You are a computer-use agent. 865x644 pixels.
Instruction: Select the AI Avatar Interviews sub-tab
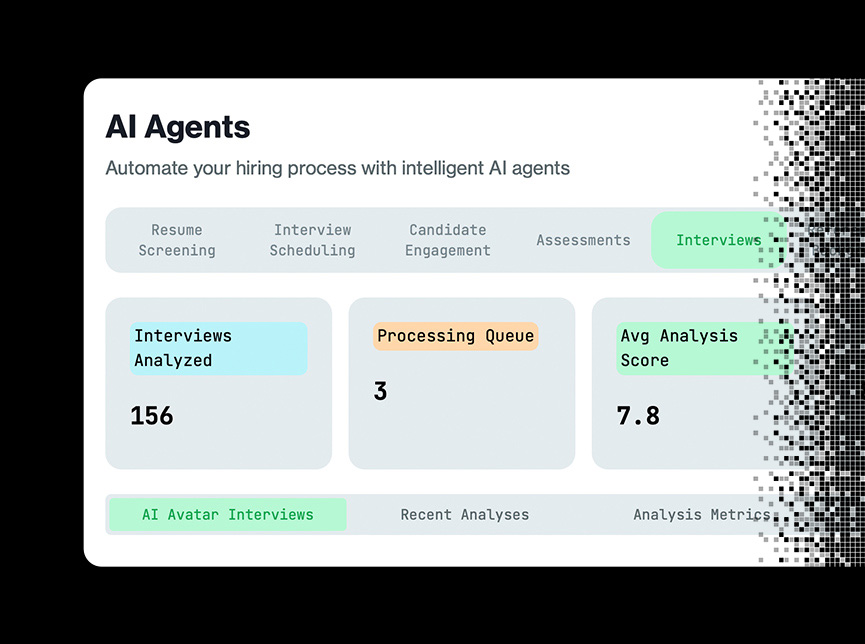pyautogui.click(x=228, y=515)
